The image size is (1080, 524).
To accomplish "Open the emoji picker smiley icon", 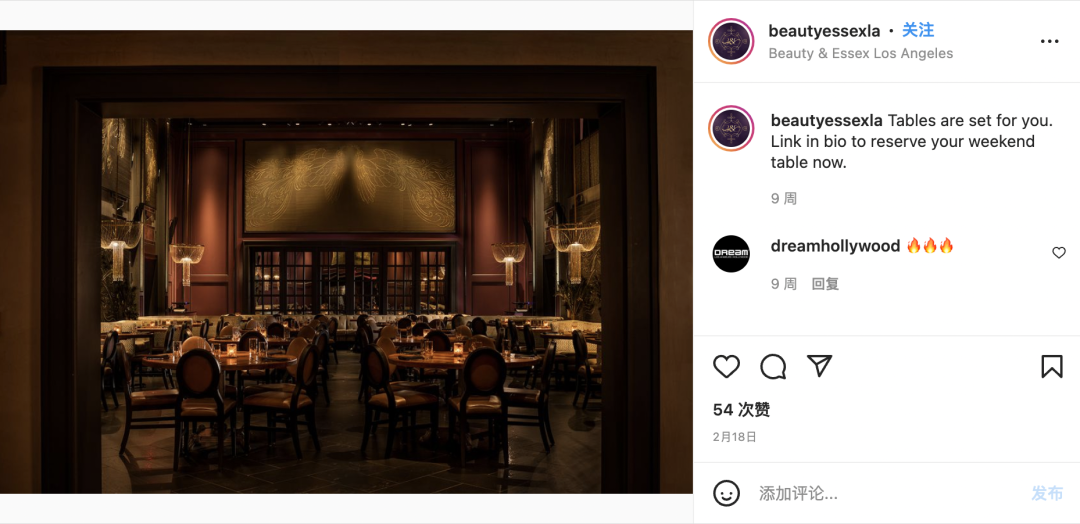I will pyautogui.click(x=726, y=493).
